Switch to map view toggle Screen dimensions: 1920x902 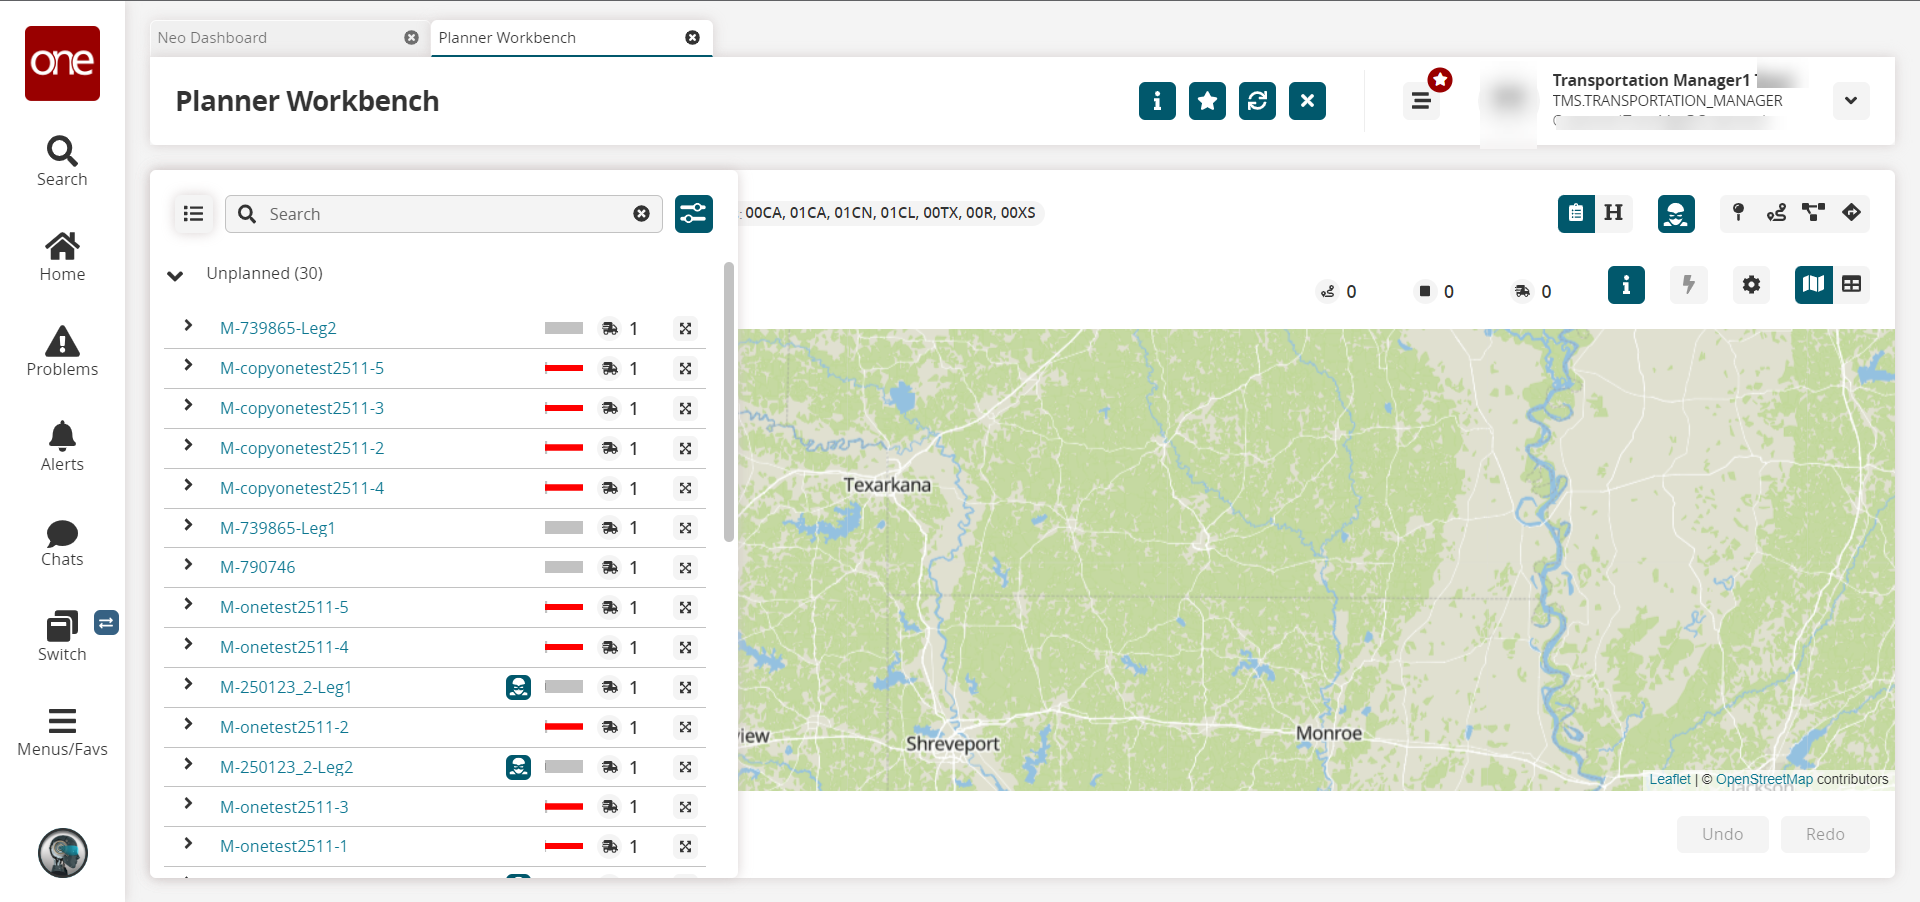(x=1813, y=285)
